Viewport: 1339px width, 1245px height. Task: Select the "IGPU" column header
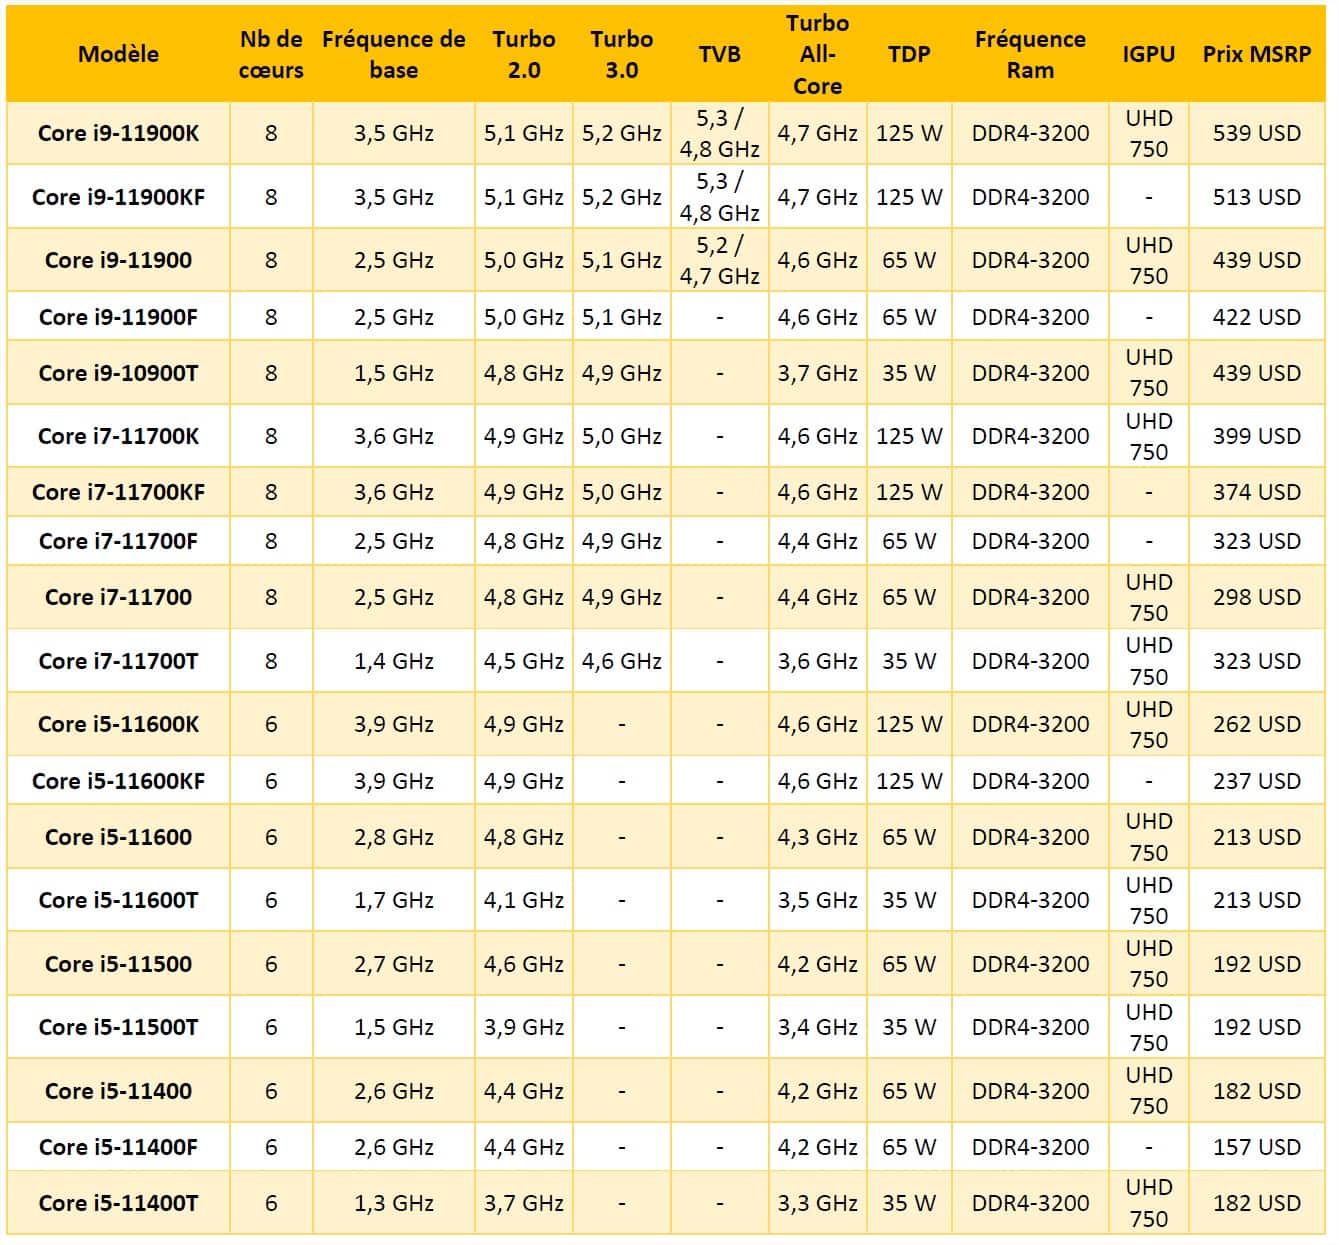click(x=1149, y=54)
